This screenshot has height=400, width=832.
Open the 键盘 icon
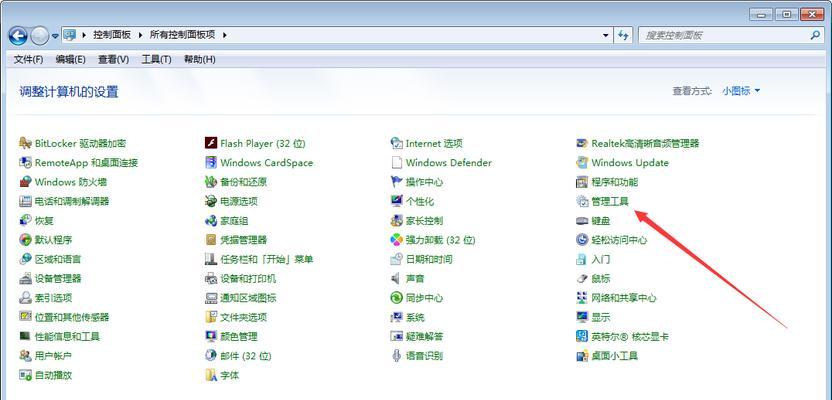coord(582,221)
